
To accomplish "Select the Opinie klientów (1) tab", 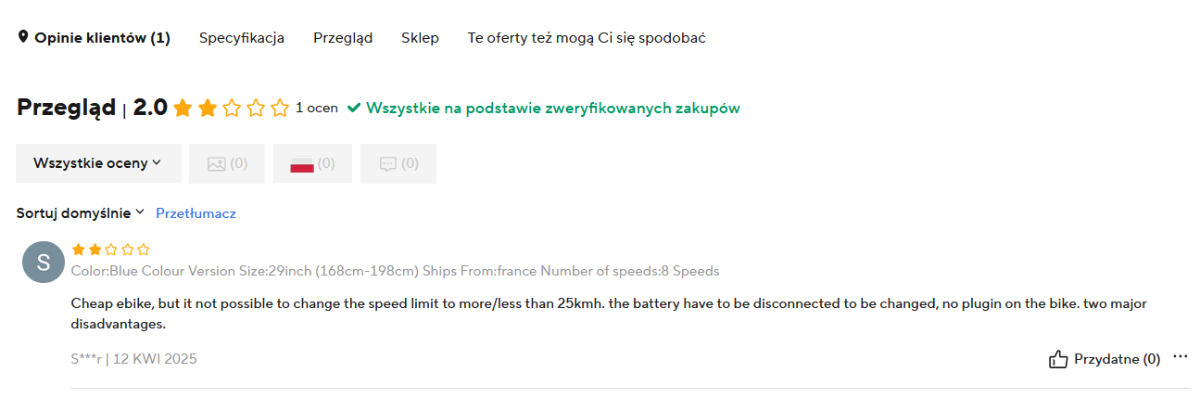I will [102, 38].
